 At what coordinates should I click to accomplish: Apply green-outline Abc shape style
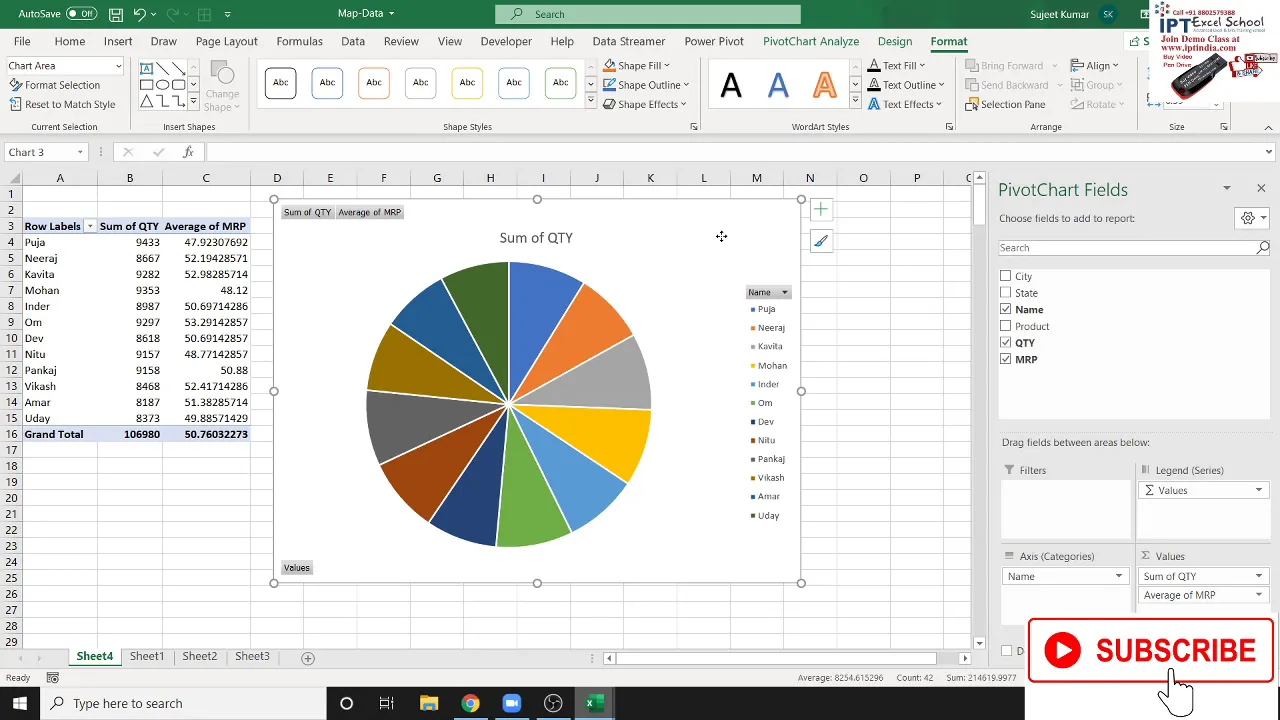pos(561,83)
